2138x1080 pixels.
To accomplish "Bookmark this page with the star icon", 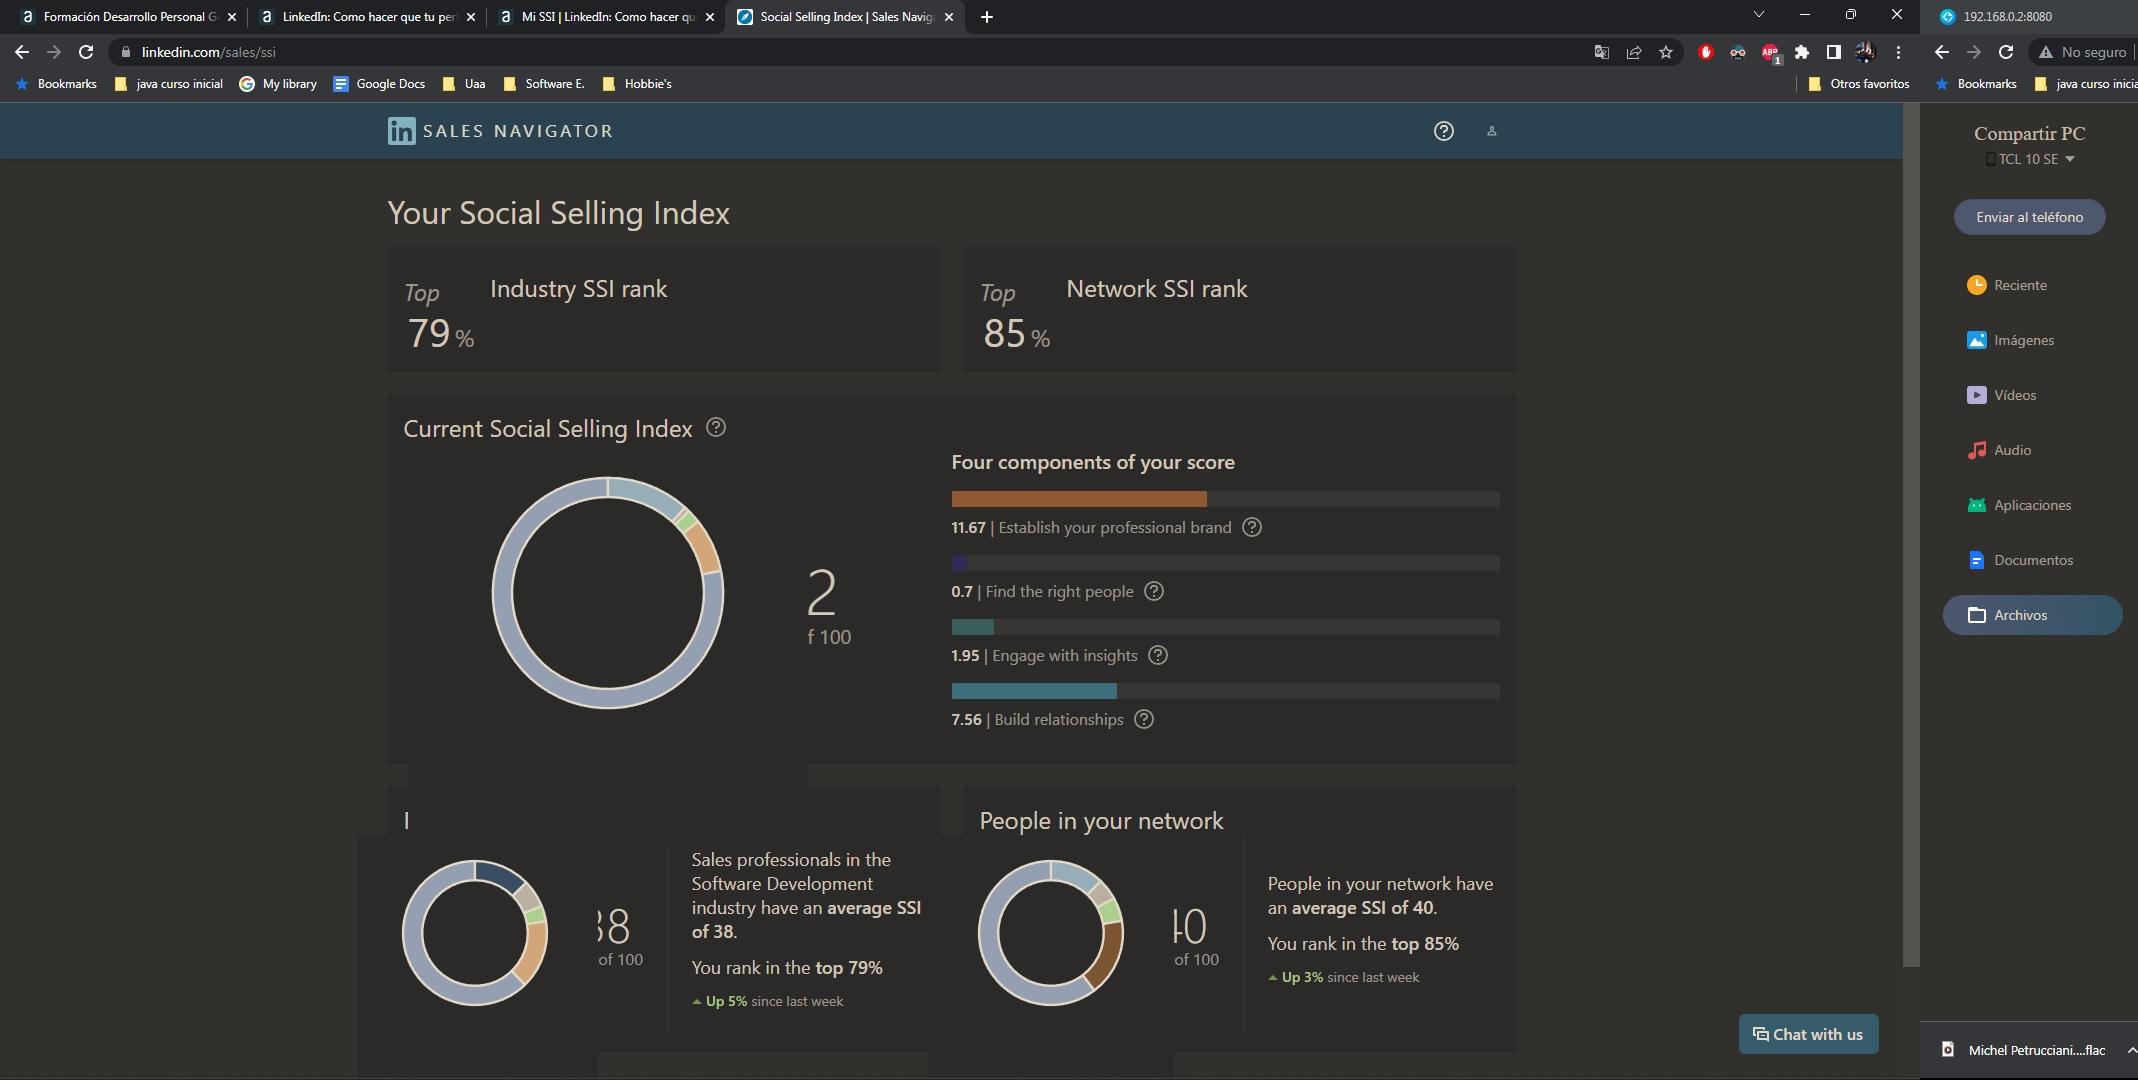I will (x=1666, y=52).
